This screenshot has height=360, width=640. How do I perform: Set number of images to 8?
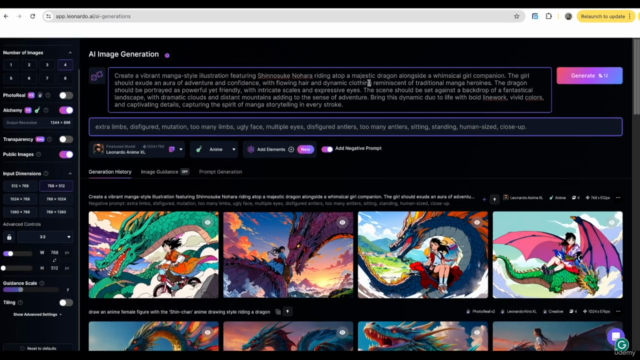65,78
